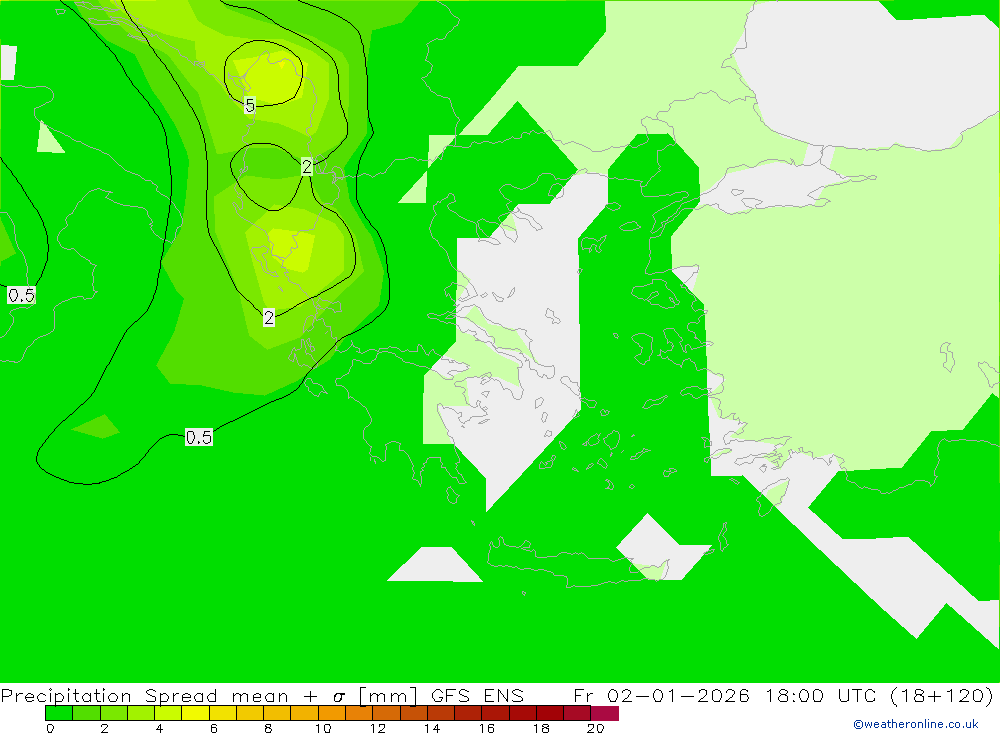Viewport: 1000px width, 733px height.
Task: Click the 2 contour label just beneath the 5 contour
Action: tap(307, 167)
